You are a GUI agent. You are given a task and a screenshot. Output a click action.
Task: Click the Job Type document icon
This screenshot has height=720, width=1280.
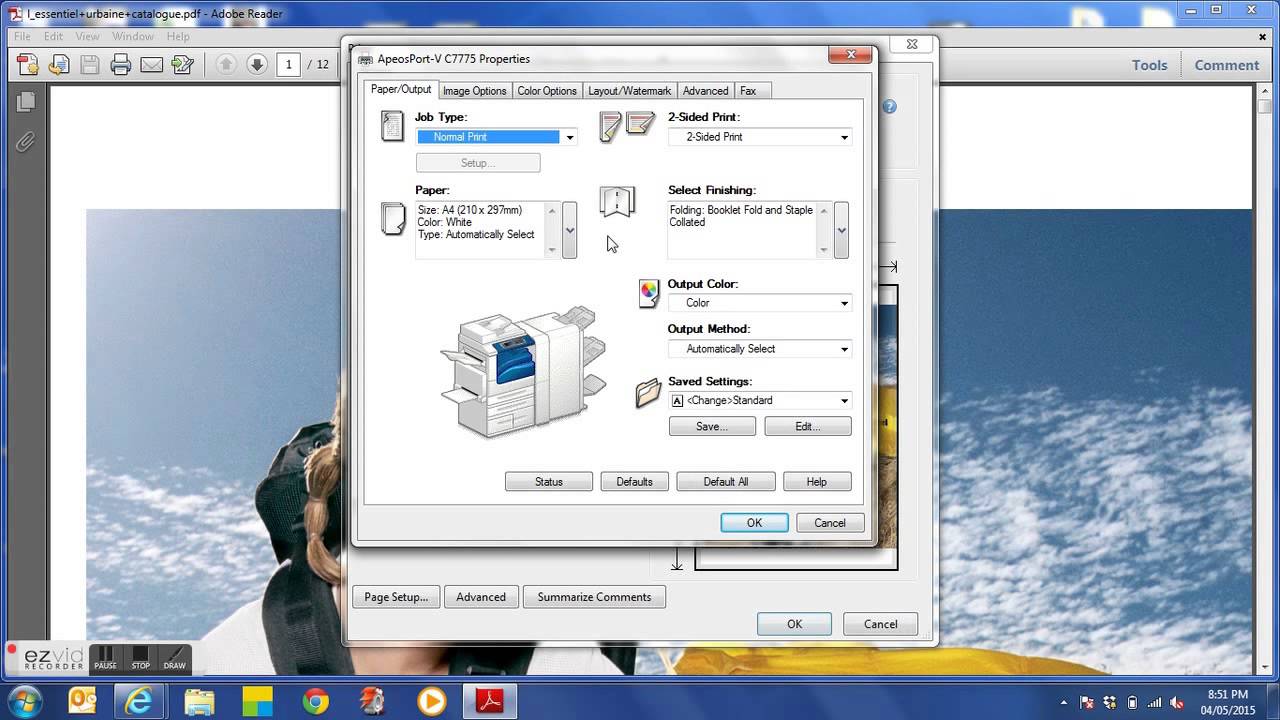click(392, 126)
